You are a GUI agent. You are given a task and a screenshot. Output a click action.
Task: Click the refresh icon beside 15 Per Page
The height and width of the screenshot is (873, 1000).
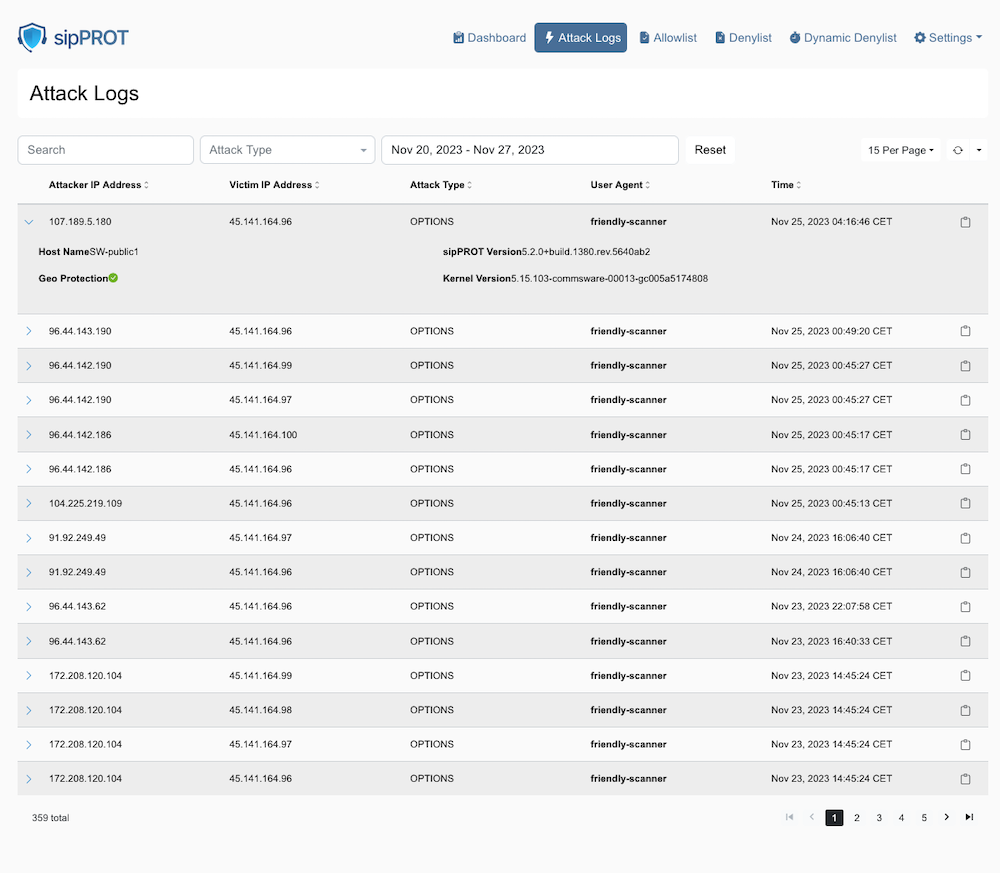tap(958, 150)
